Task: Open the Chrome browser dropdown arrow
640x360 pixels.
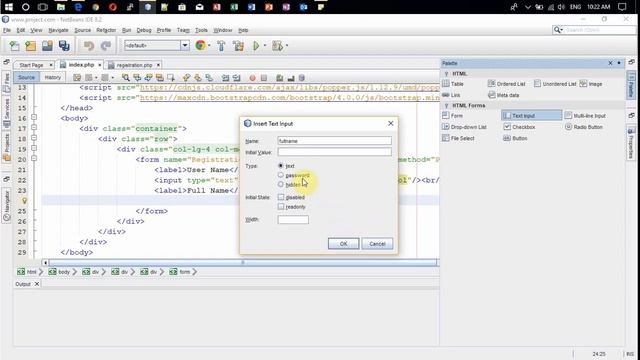Action: [x=209, y=46]
